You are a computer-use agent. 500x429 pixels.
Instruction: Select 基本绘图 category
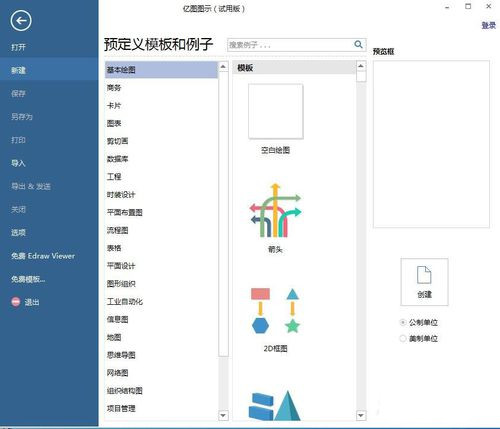pyautogui.click(x=161, y=70)
